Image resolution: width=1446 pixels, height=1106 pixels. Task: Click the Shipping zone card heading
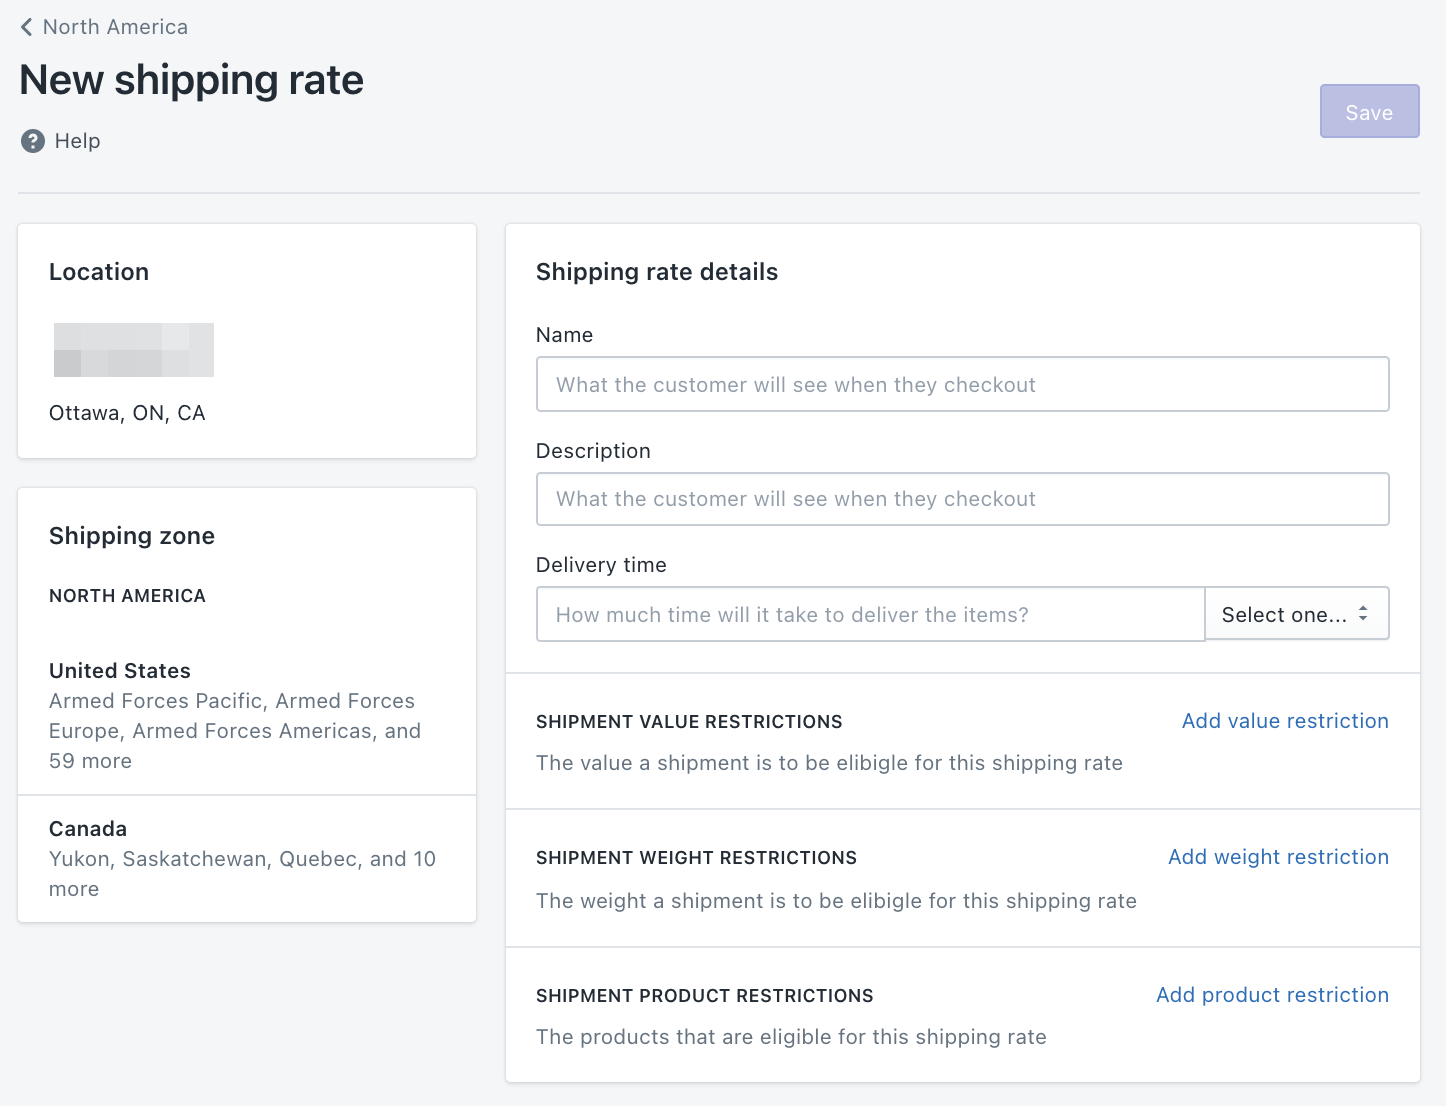[132, 536]
